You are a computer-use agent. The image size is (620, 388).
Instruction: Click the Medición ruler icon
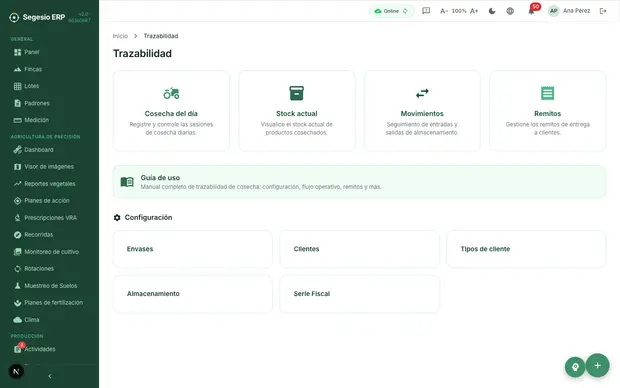[17, 120]
